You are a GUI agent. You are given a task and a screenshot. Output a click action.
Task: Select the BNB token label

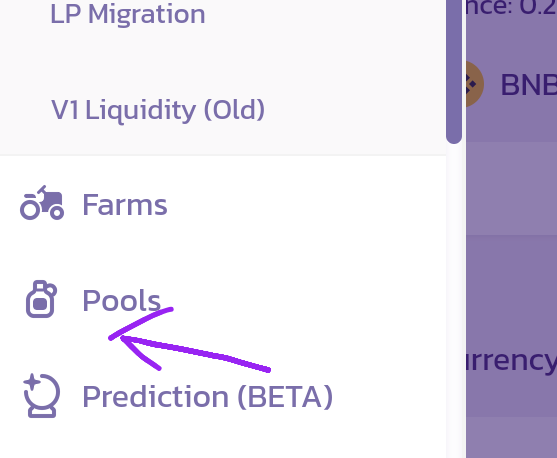[x=528, y=85]
